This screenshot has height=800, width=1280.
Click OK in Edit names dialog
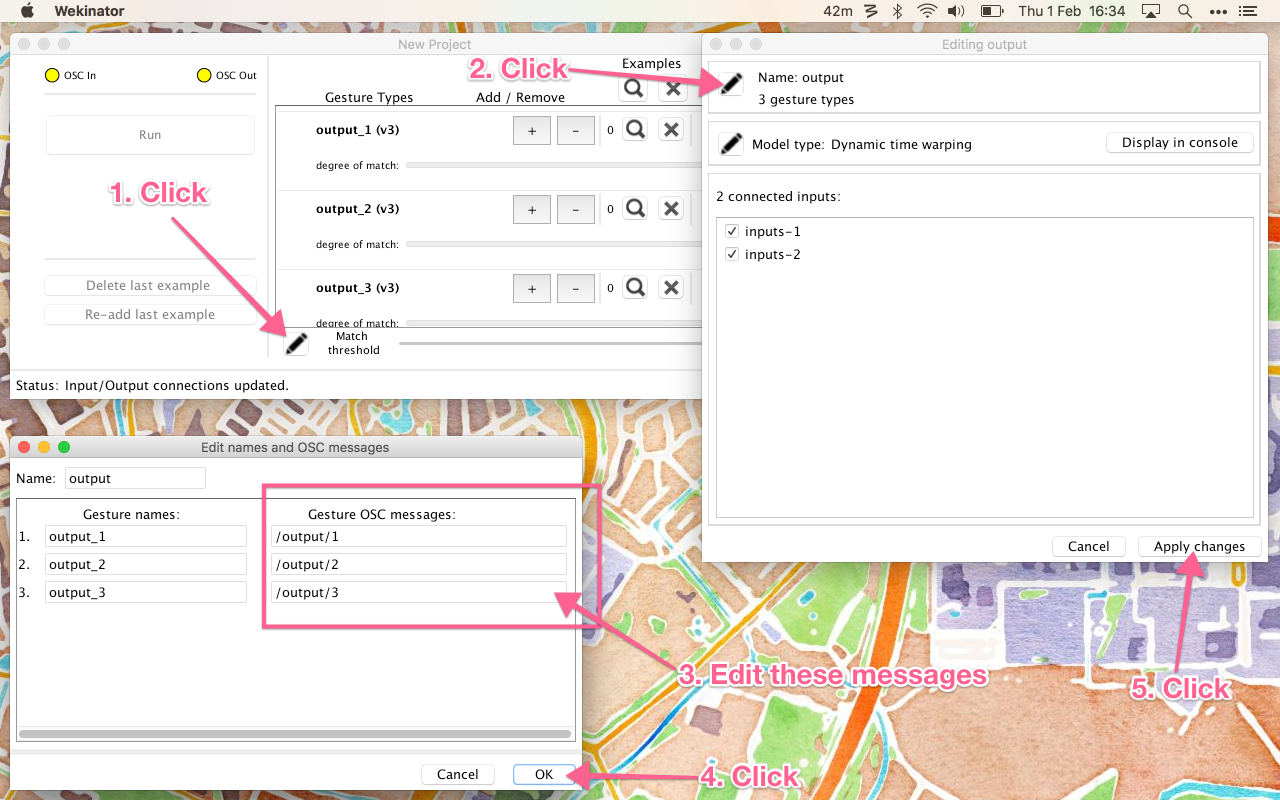(x=544, y=774)
